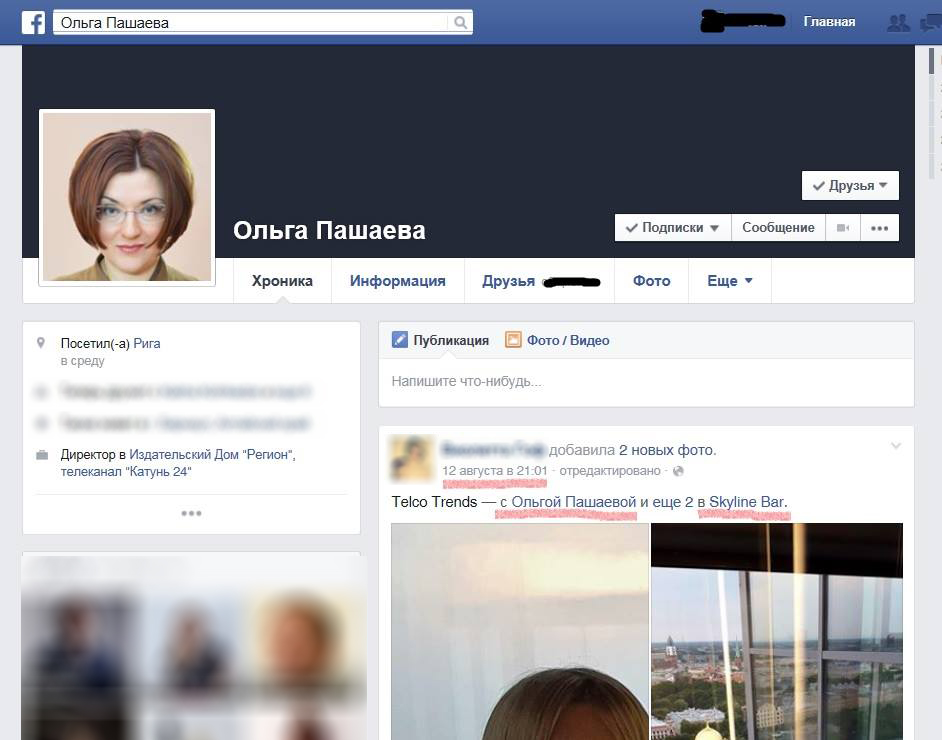Open the post options chevron menu
The height and width of the screenshot is (740, 942).
(895, 446)
